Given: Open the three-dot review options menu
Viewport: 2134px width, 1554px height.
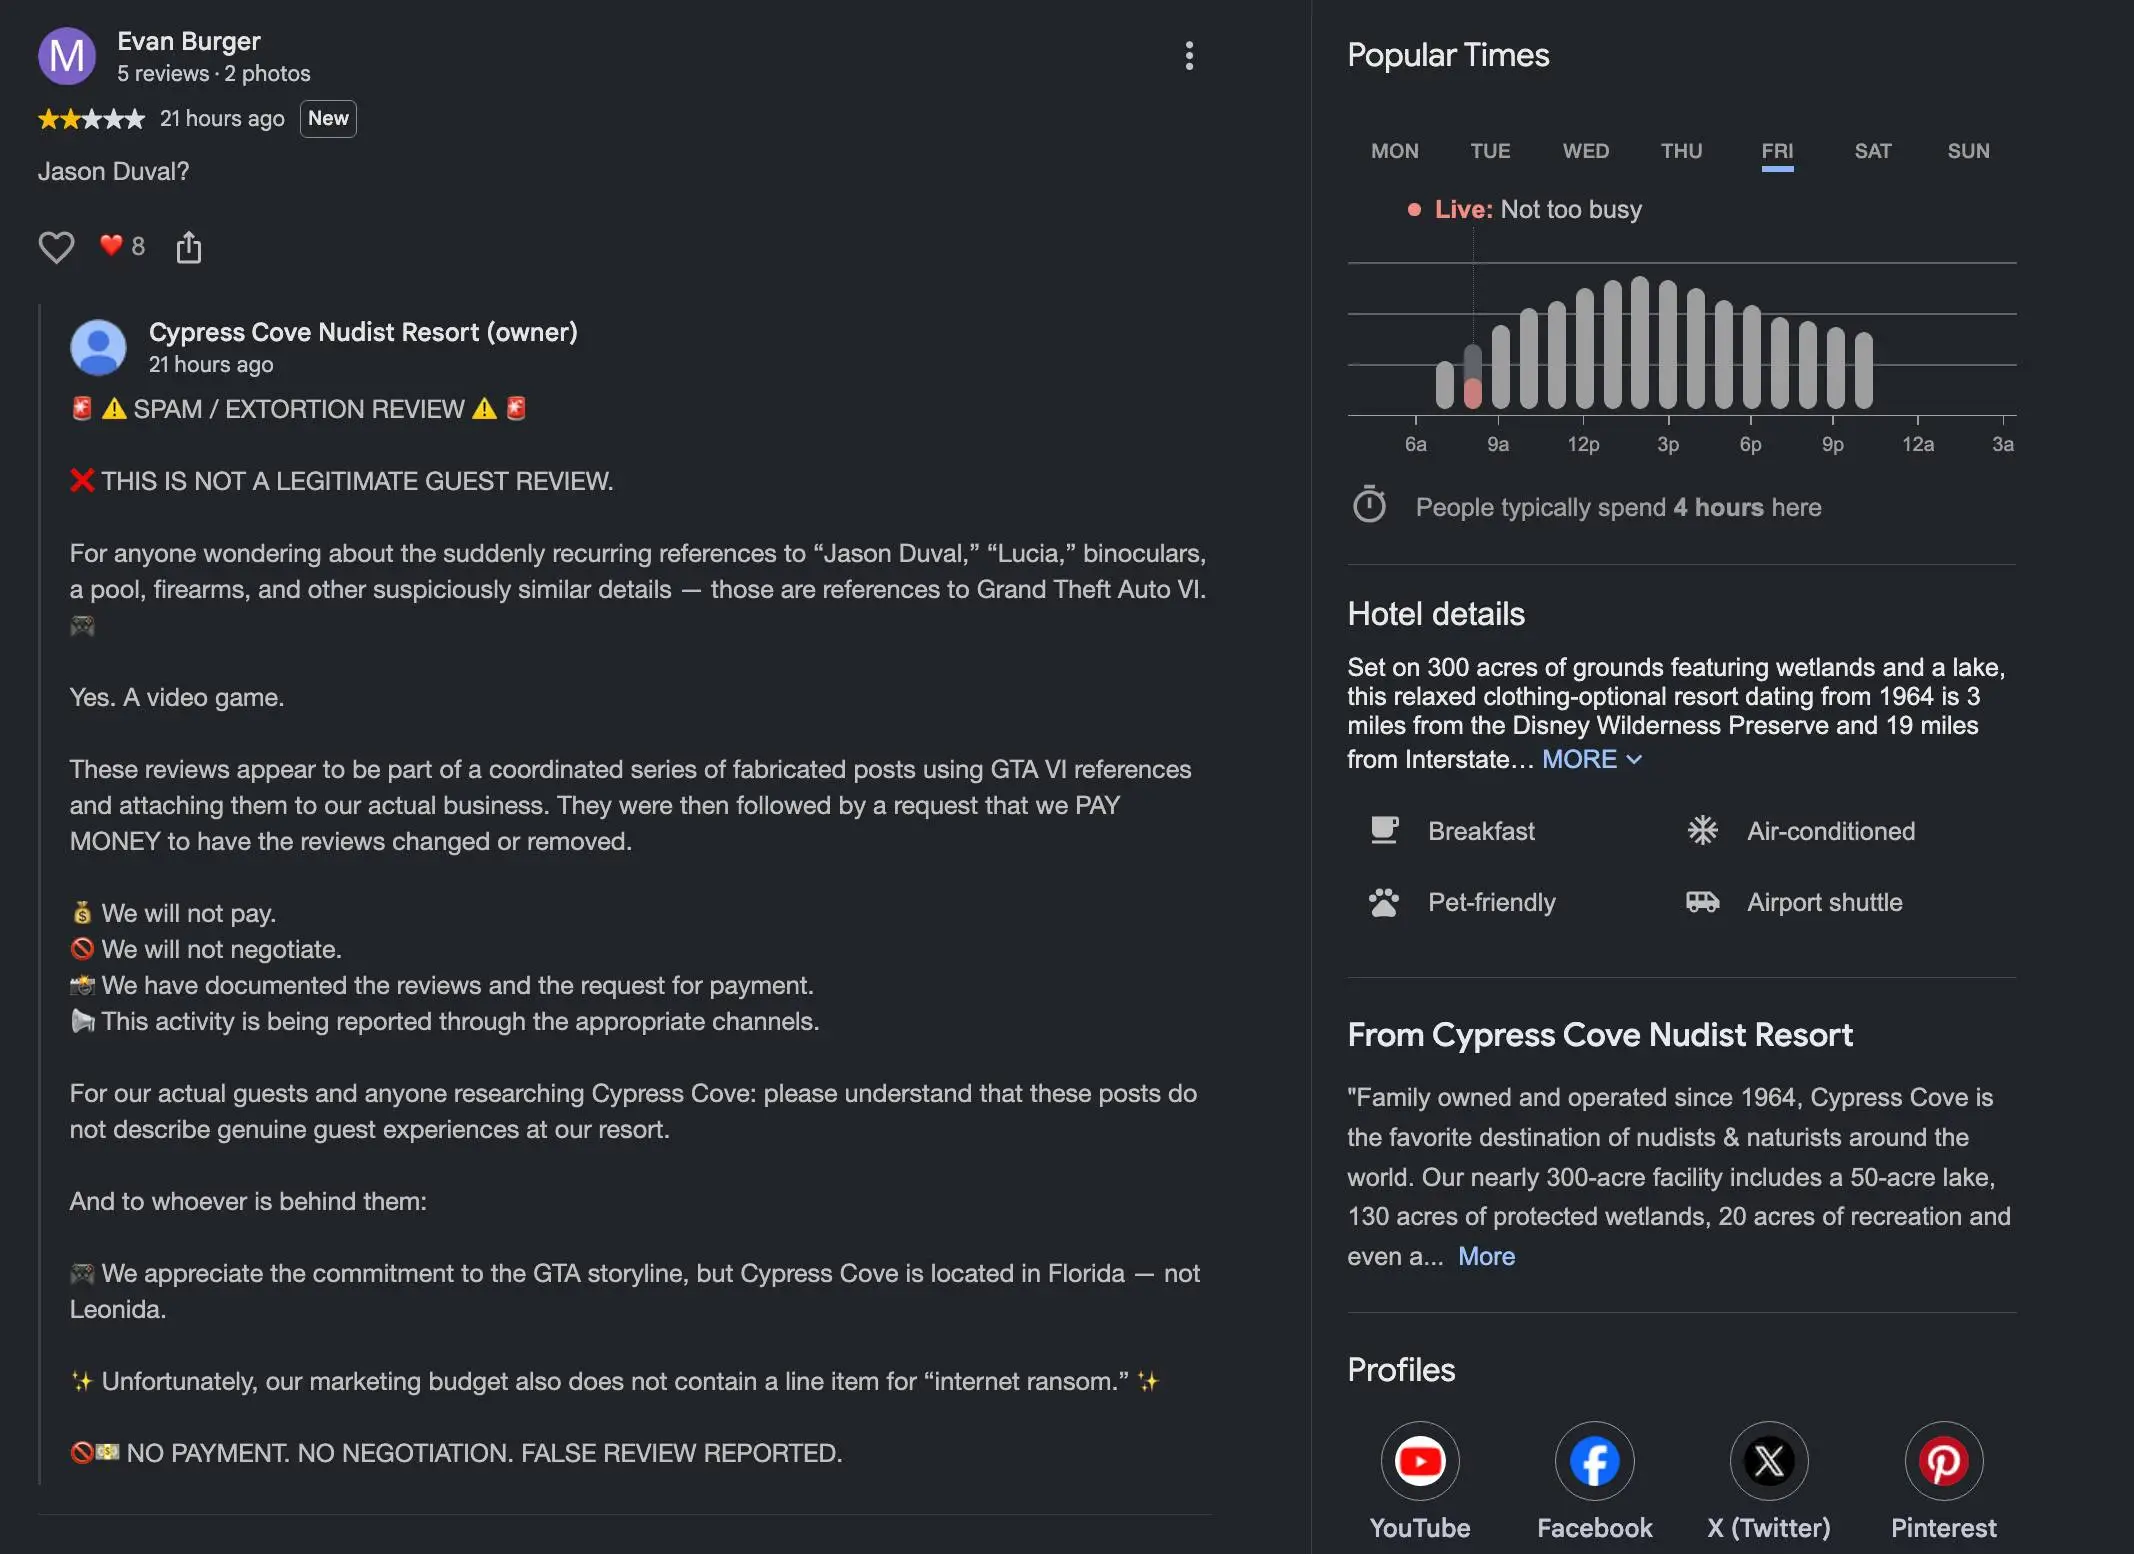Looking at the screenshot, I should [x=1189, y=56].
